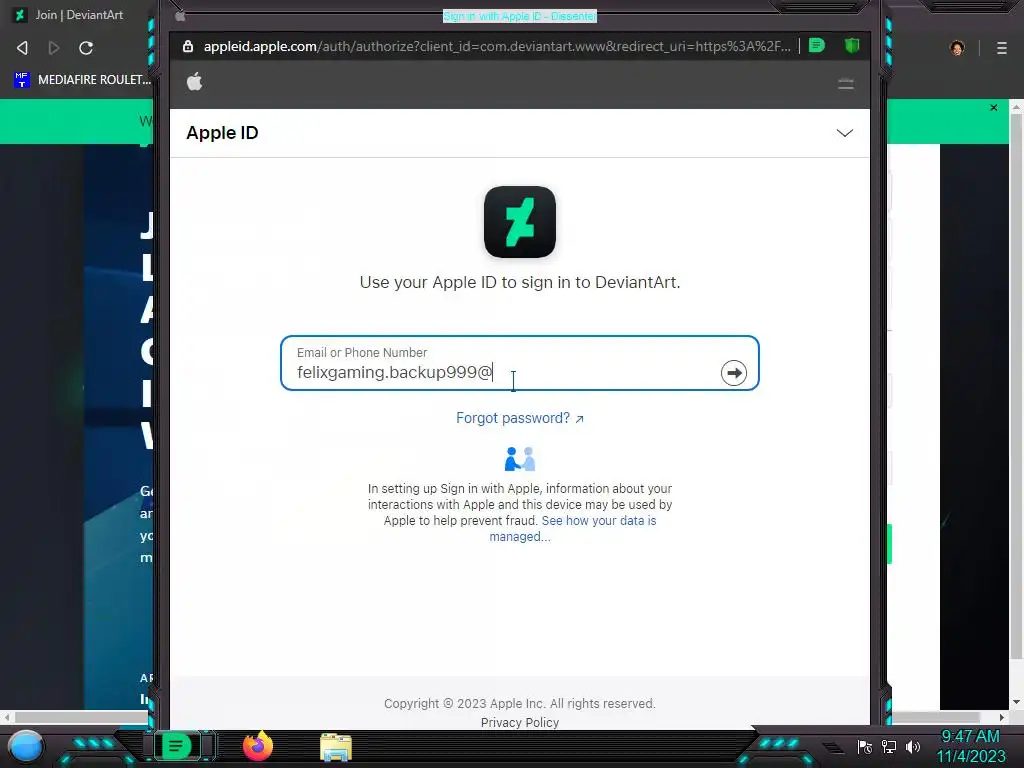Open the browser profile avatar
This screenshot has width=1024, height=768.
point(957,48)
